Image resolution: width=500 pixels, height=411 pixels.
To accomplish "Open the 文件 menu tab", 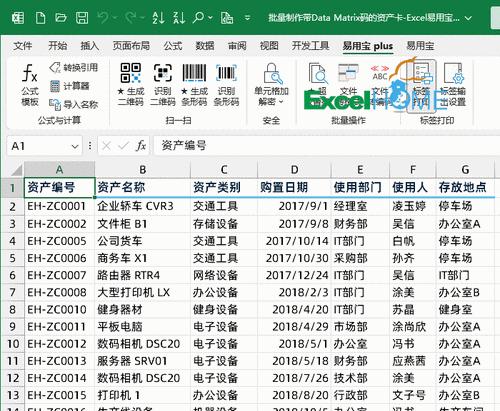I will tap(23, 46).
